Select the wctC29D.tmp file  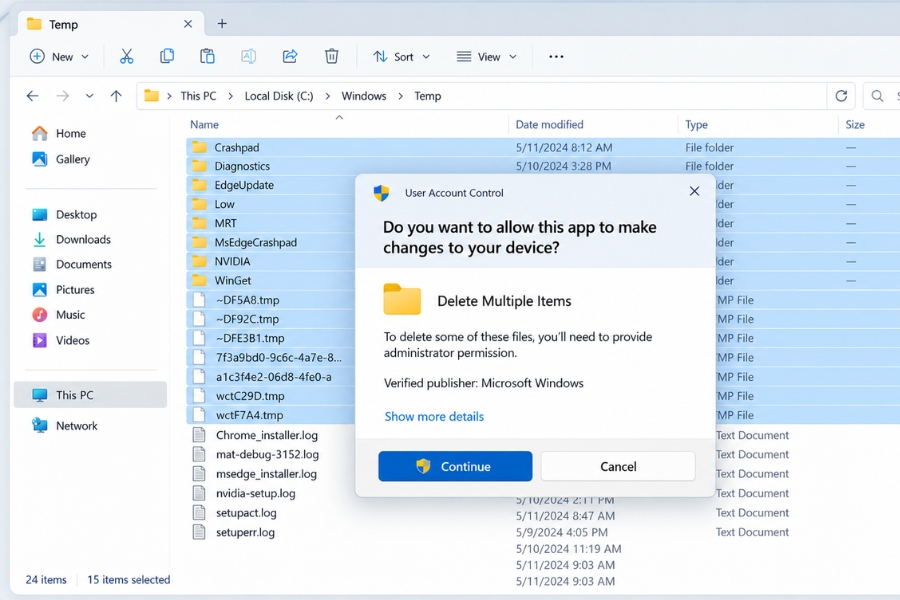(x=250, y=396)
